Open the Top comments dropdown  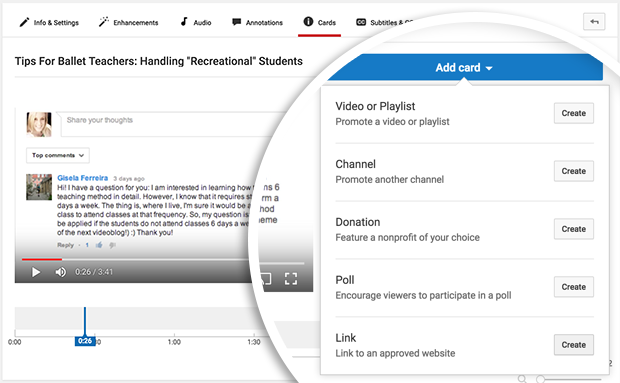pos(58,155)
